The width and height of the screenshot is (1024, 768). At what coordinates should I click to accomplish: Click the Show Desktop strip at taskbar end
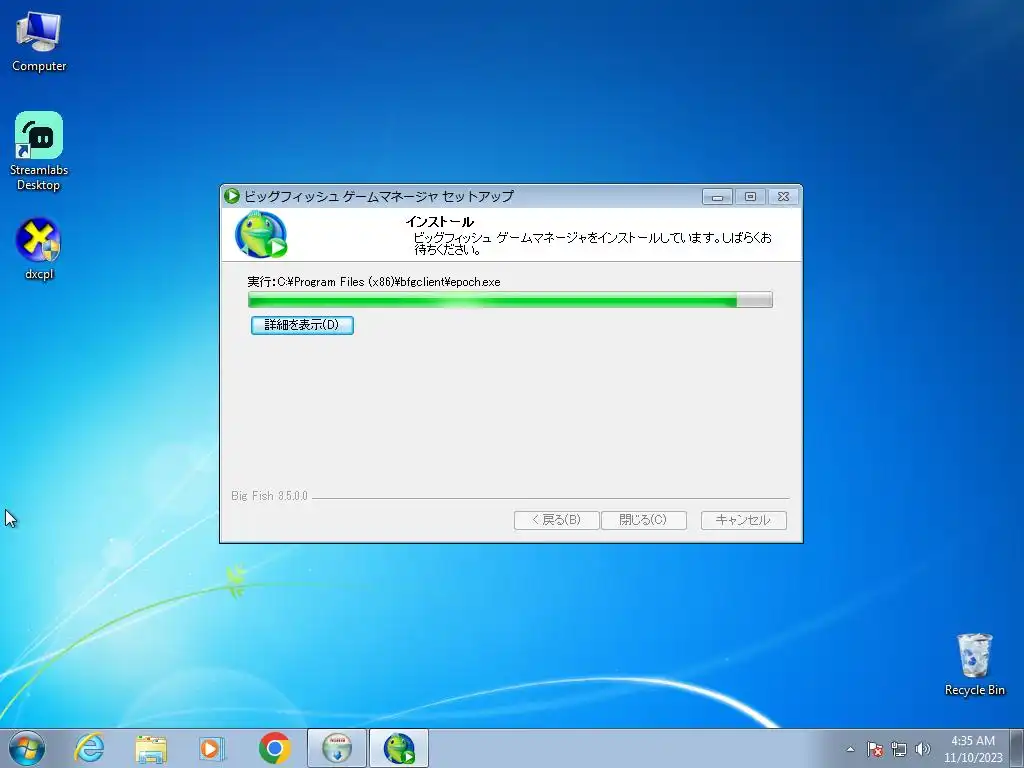[x=1017, y=748]
